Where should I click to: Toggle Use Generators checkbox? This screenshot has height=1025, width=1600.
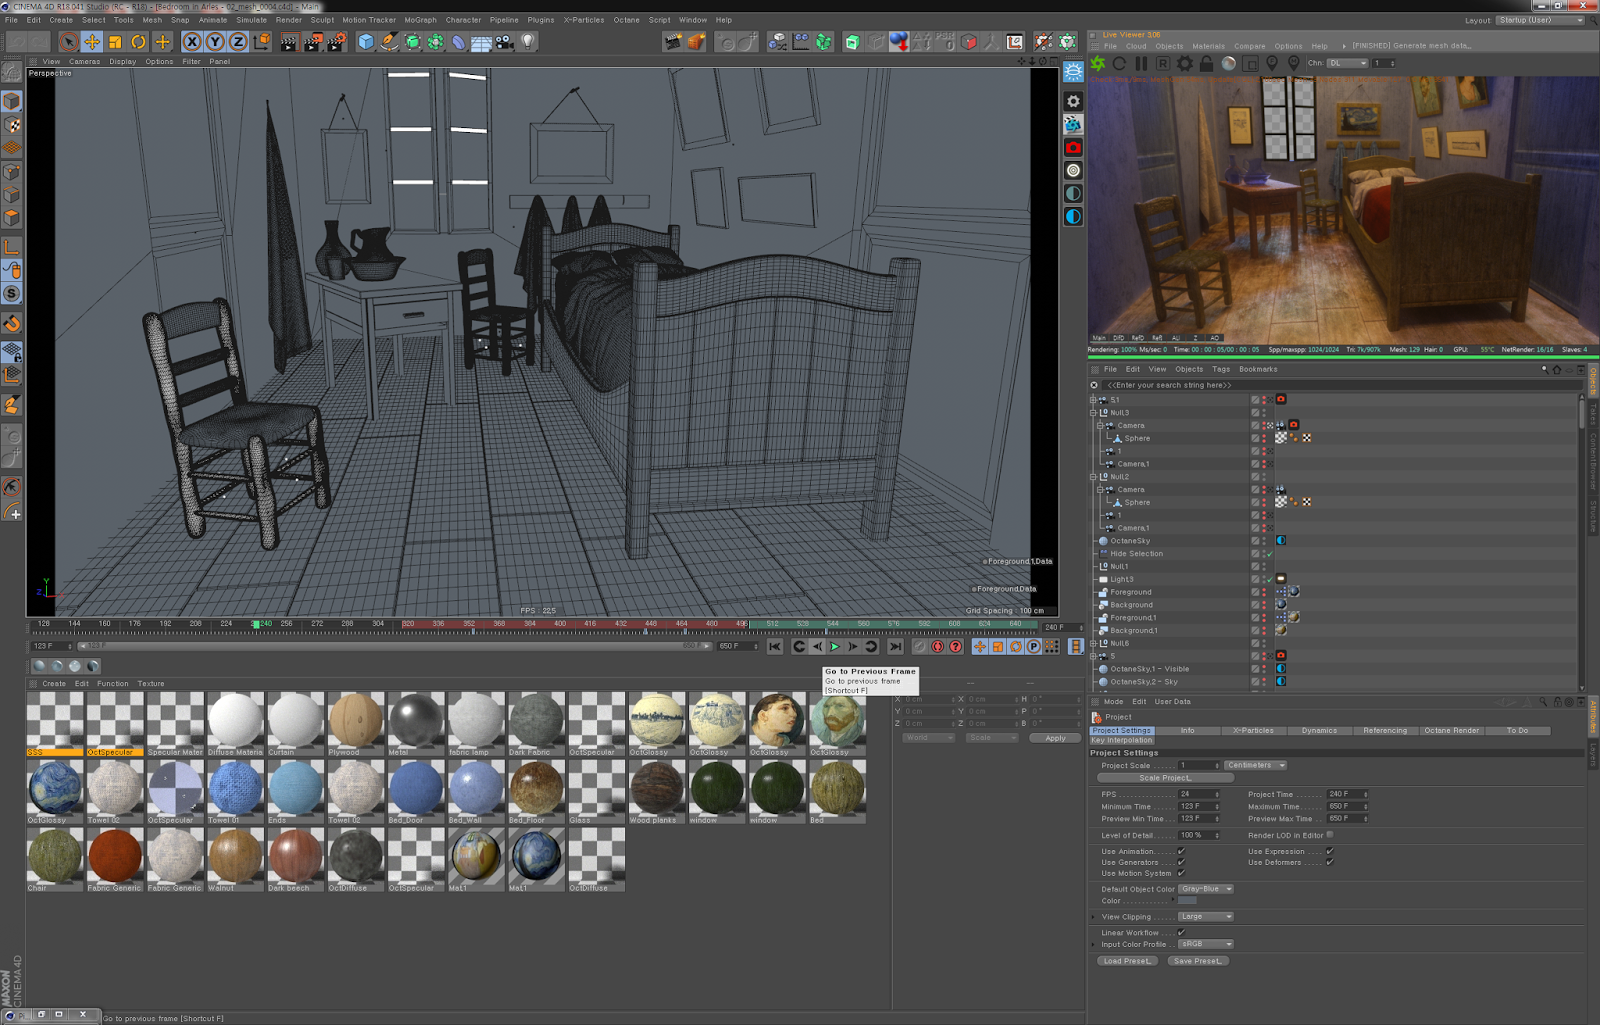click(1181, 862)
